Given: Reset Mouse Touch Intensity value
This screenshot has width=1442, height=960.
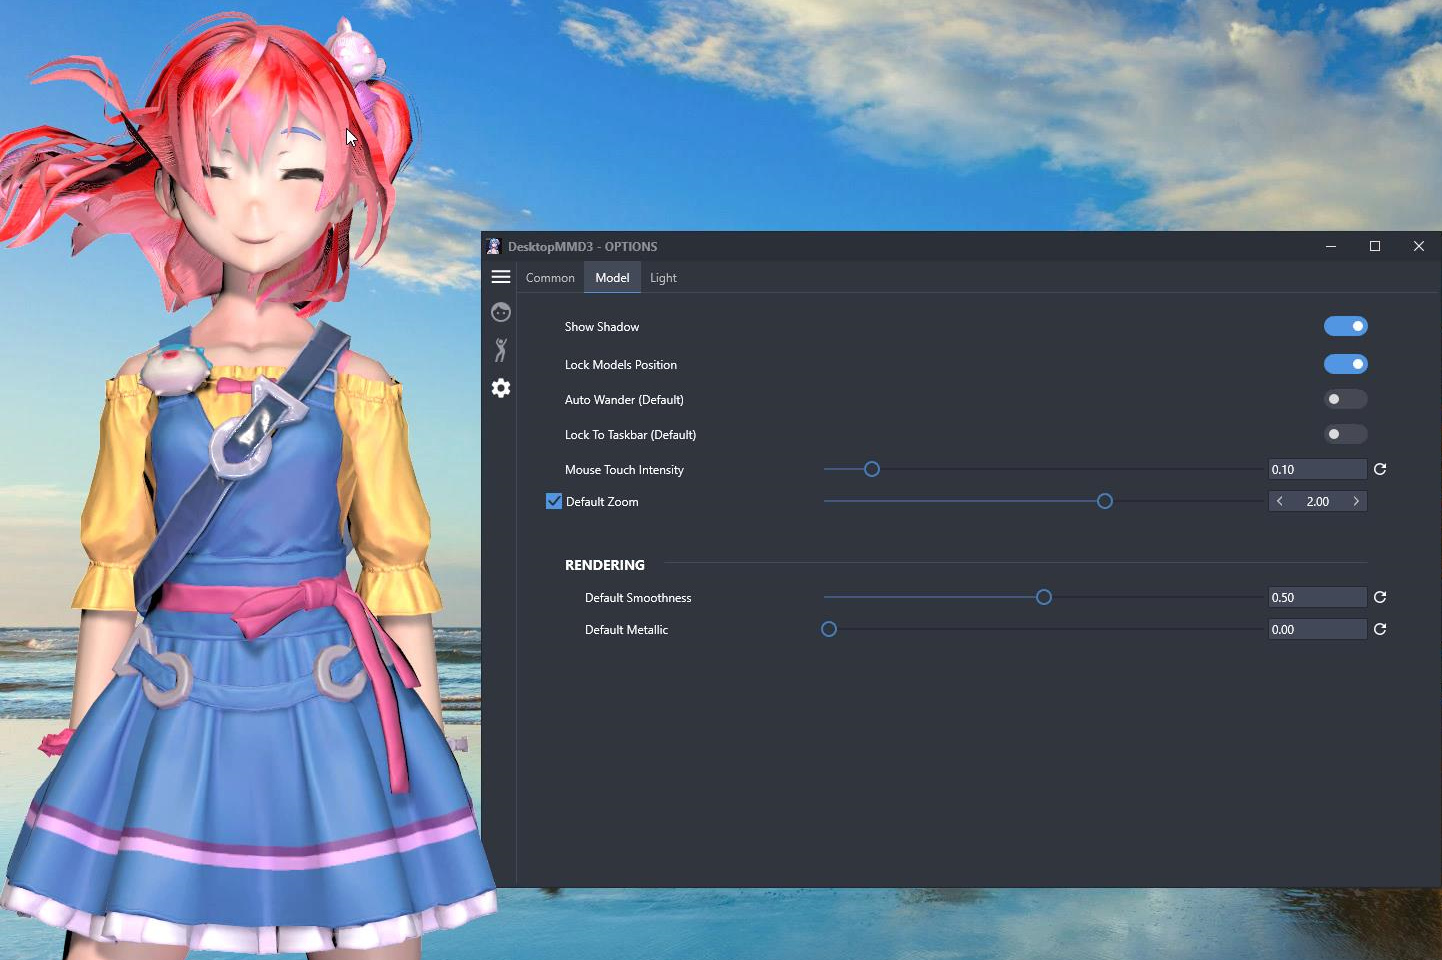Looking at the screenshot, I should pos(1380,469).
